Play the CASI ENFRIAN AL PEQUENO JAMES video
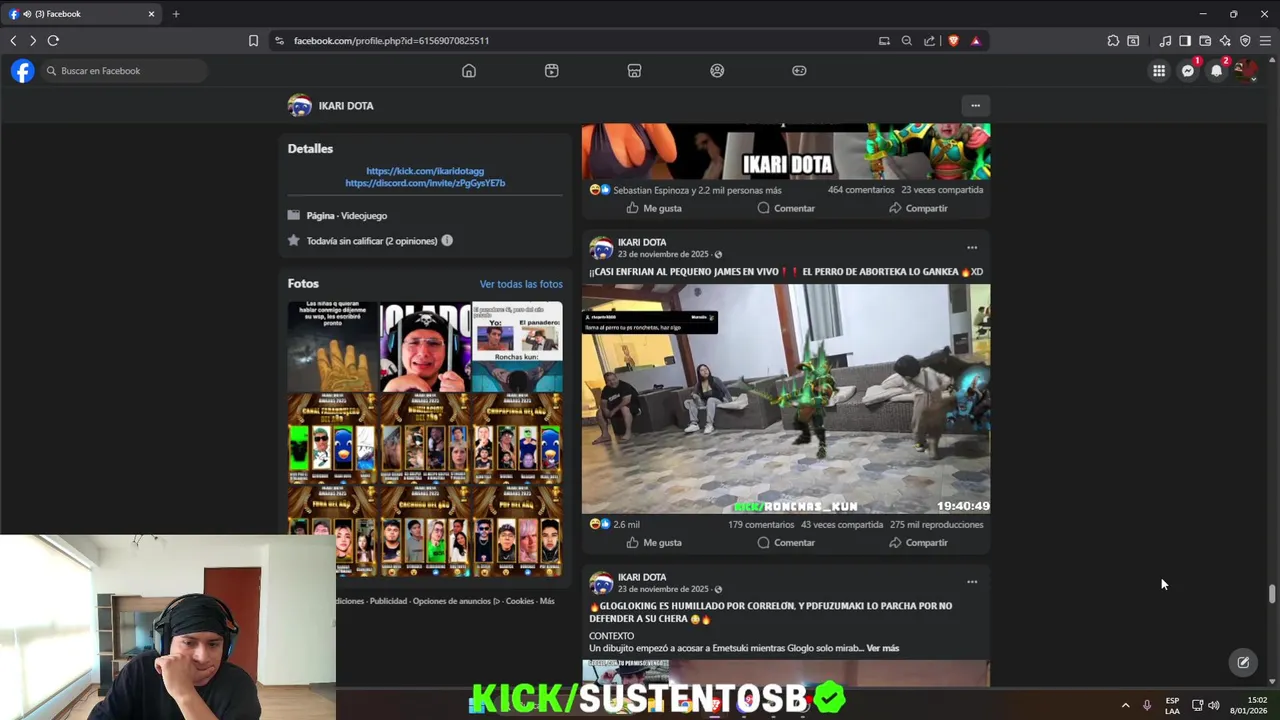Image resolution: width=1280 pixels, height=720 pixels. tap(786, 399)
